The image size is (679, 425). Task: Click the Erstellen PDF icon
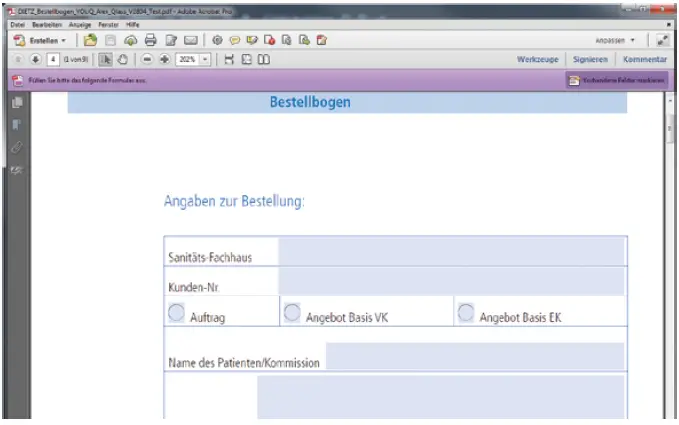19,41
